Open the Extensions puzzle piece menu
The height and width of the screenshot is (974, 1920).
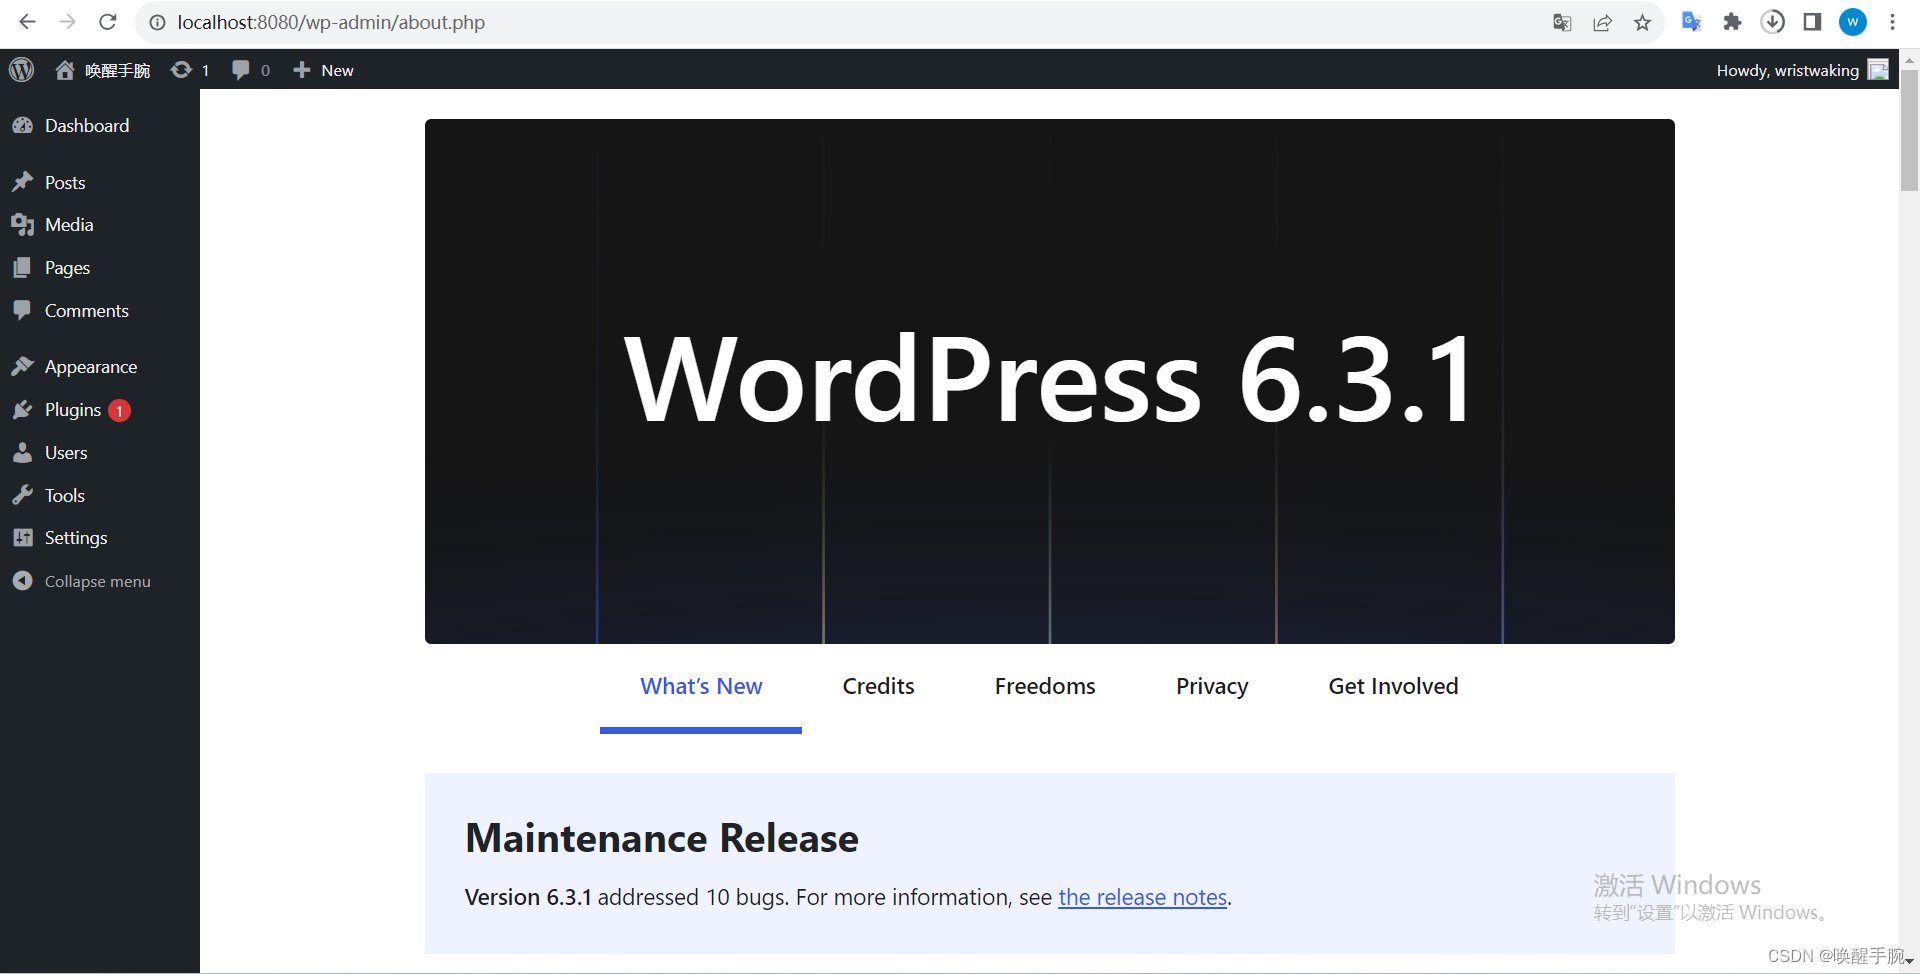click(x=1732, y=22)
